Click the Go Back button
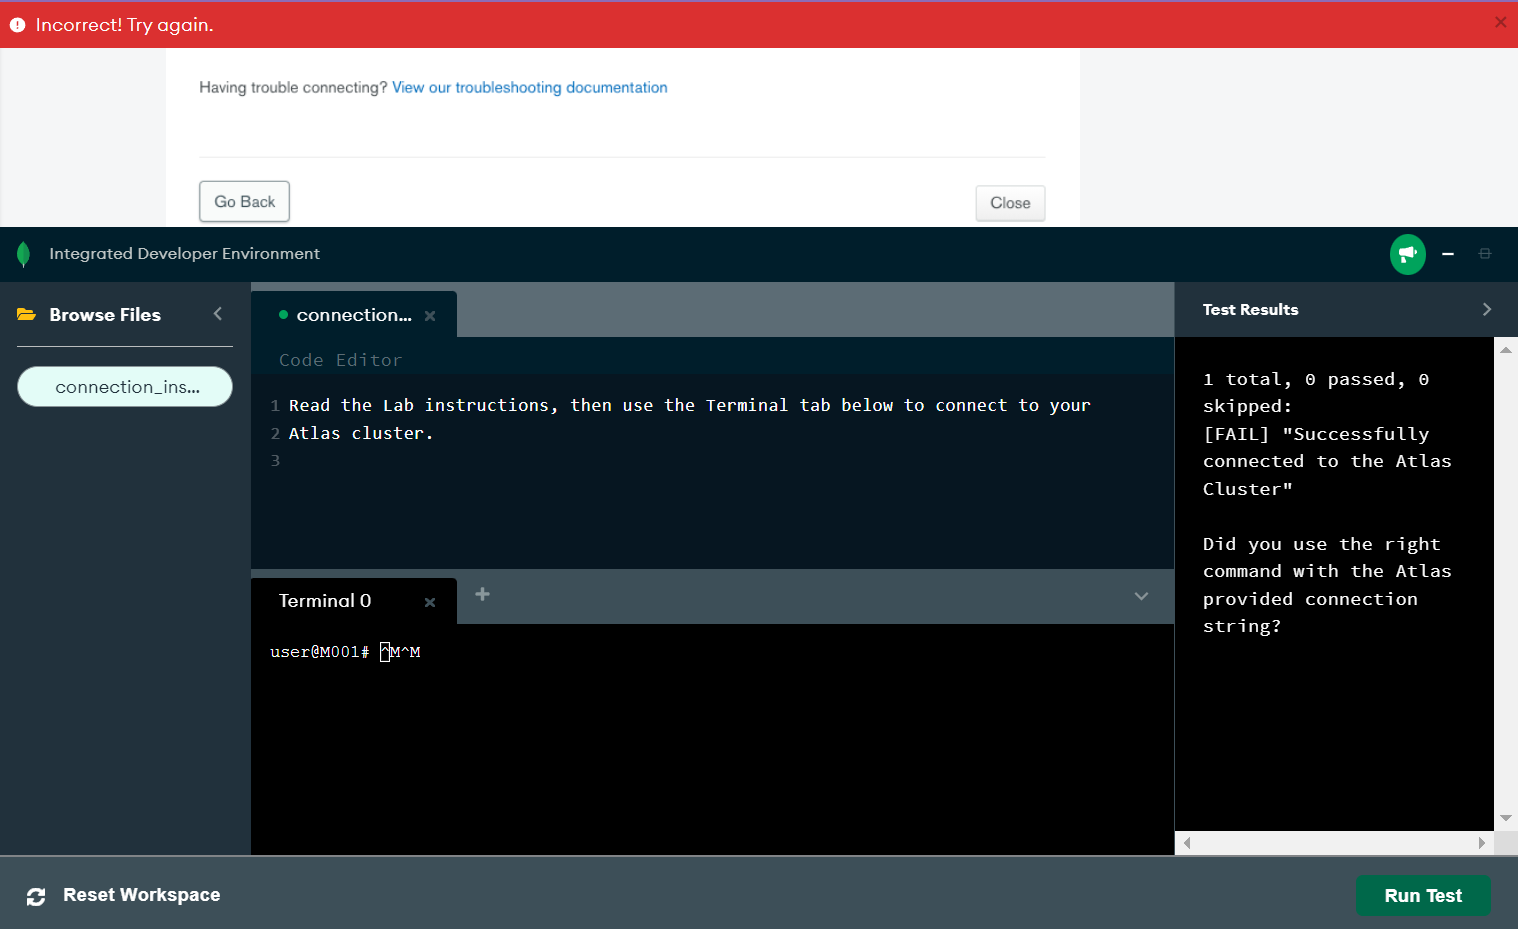 pos(244,202)
